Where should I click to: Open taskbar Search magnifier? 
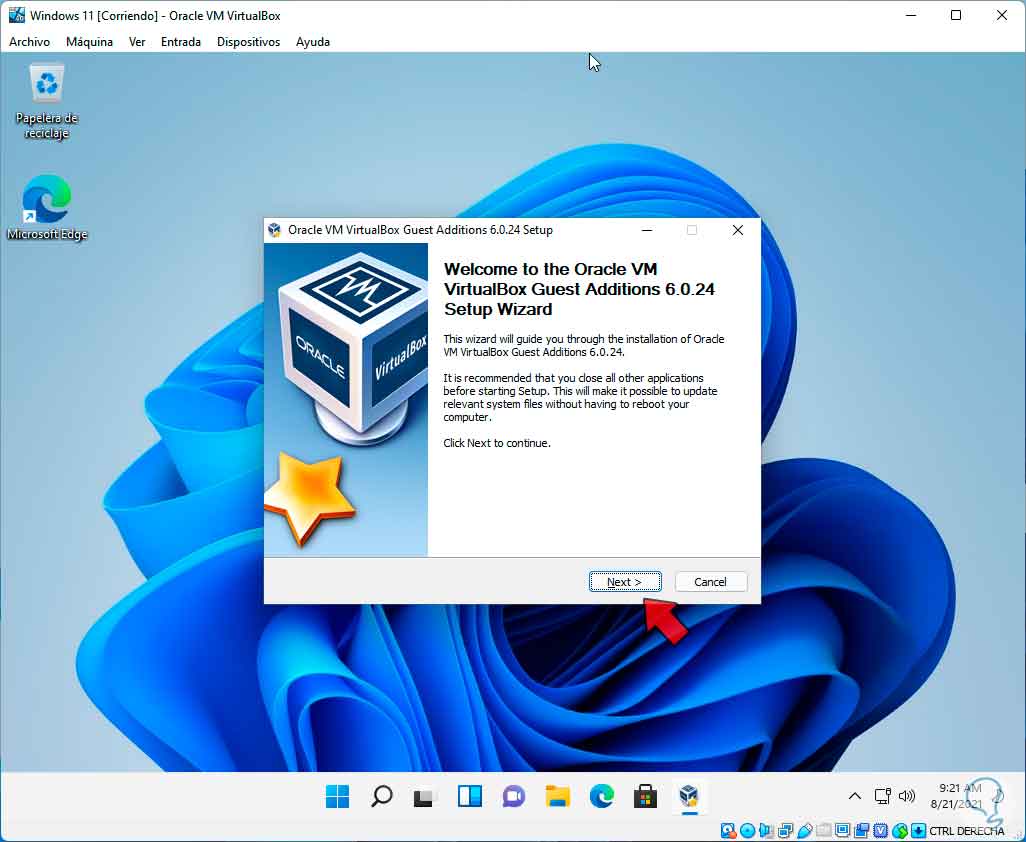click(x=381, y=796)
